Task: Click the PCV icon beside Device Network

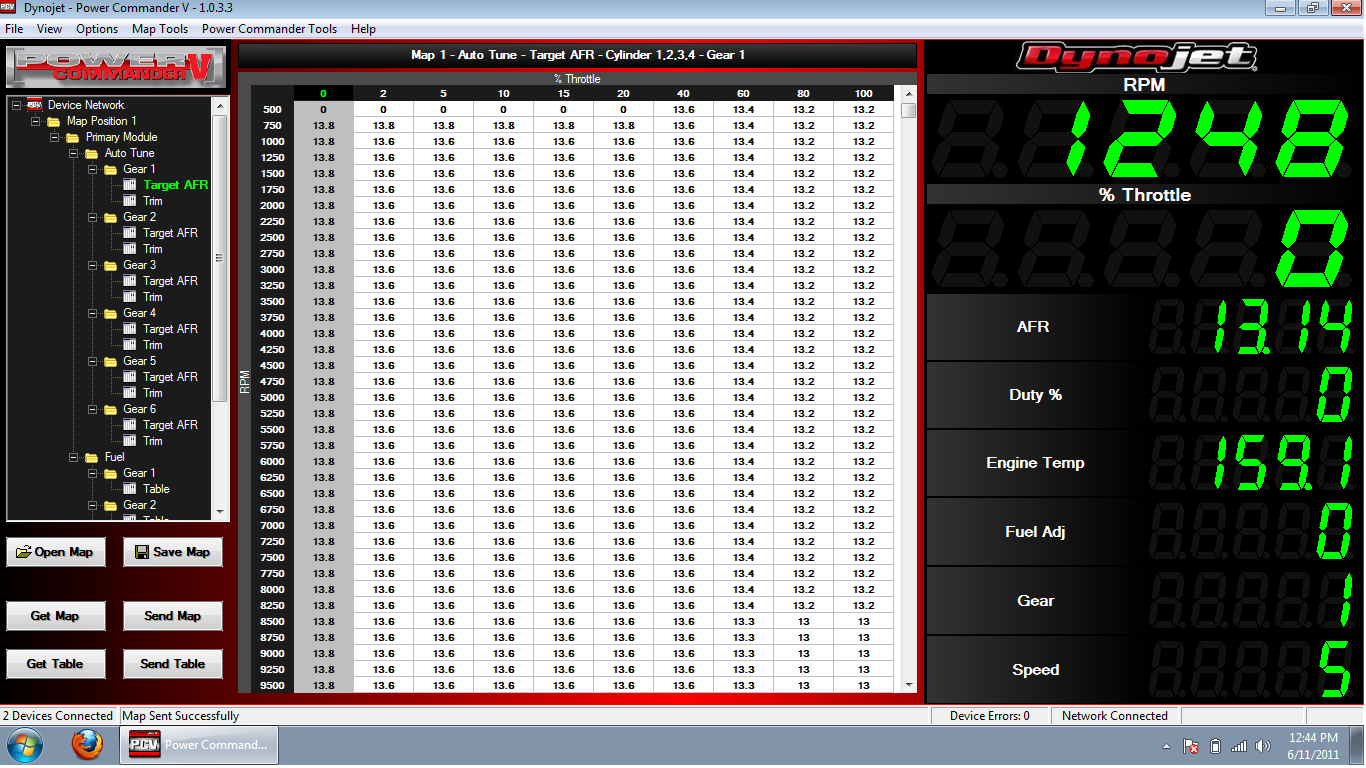Action: tap(34, 105)
